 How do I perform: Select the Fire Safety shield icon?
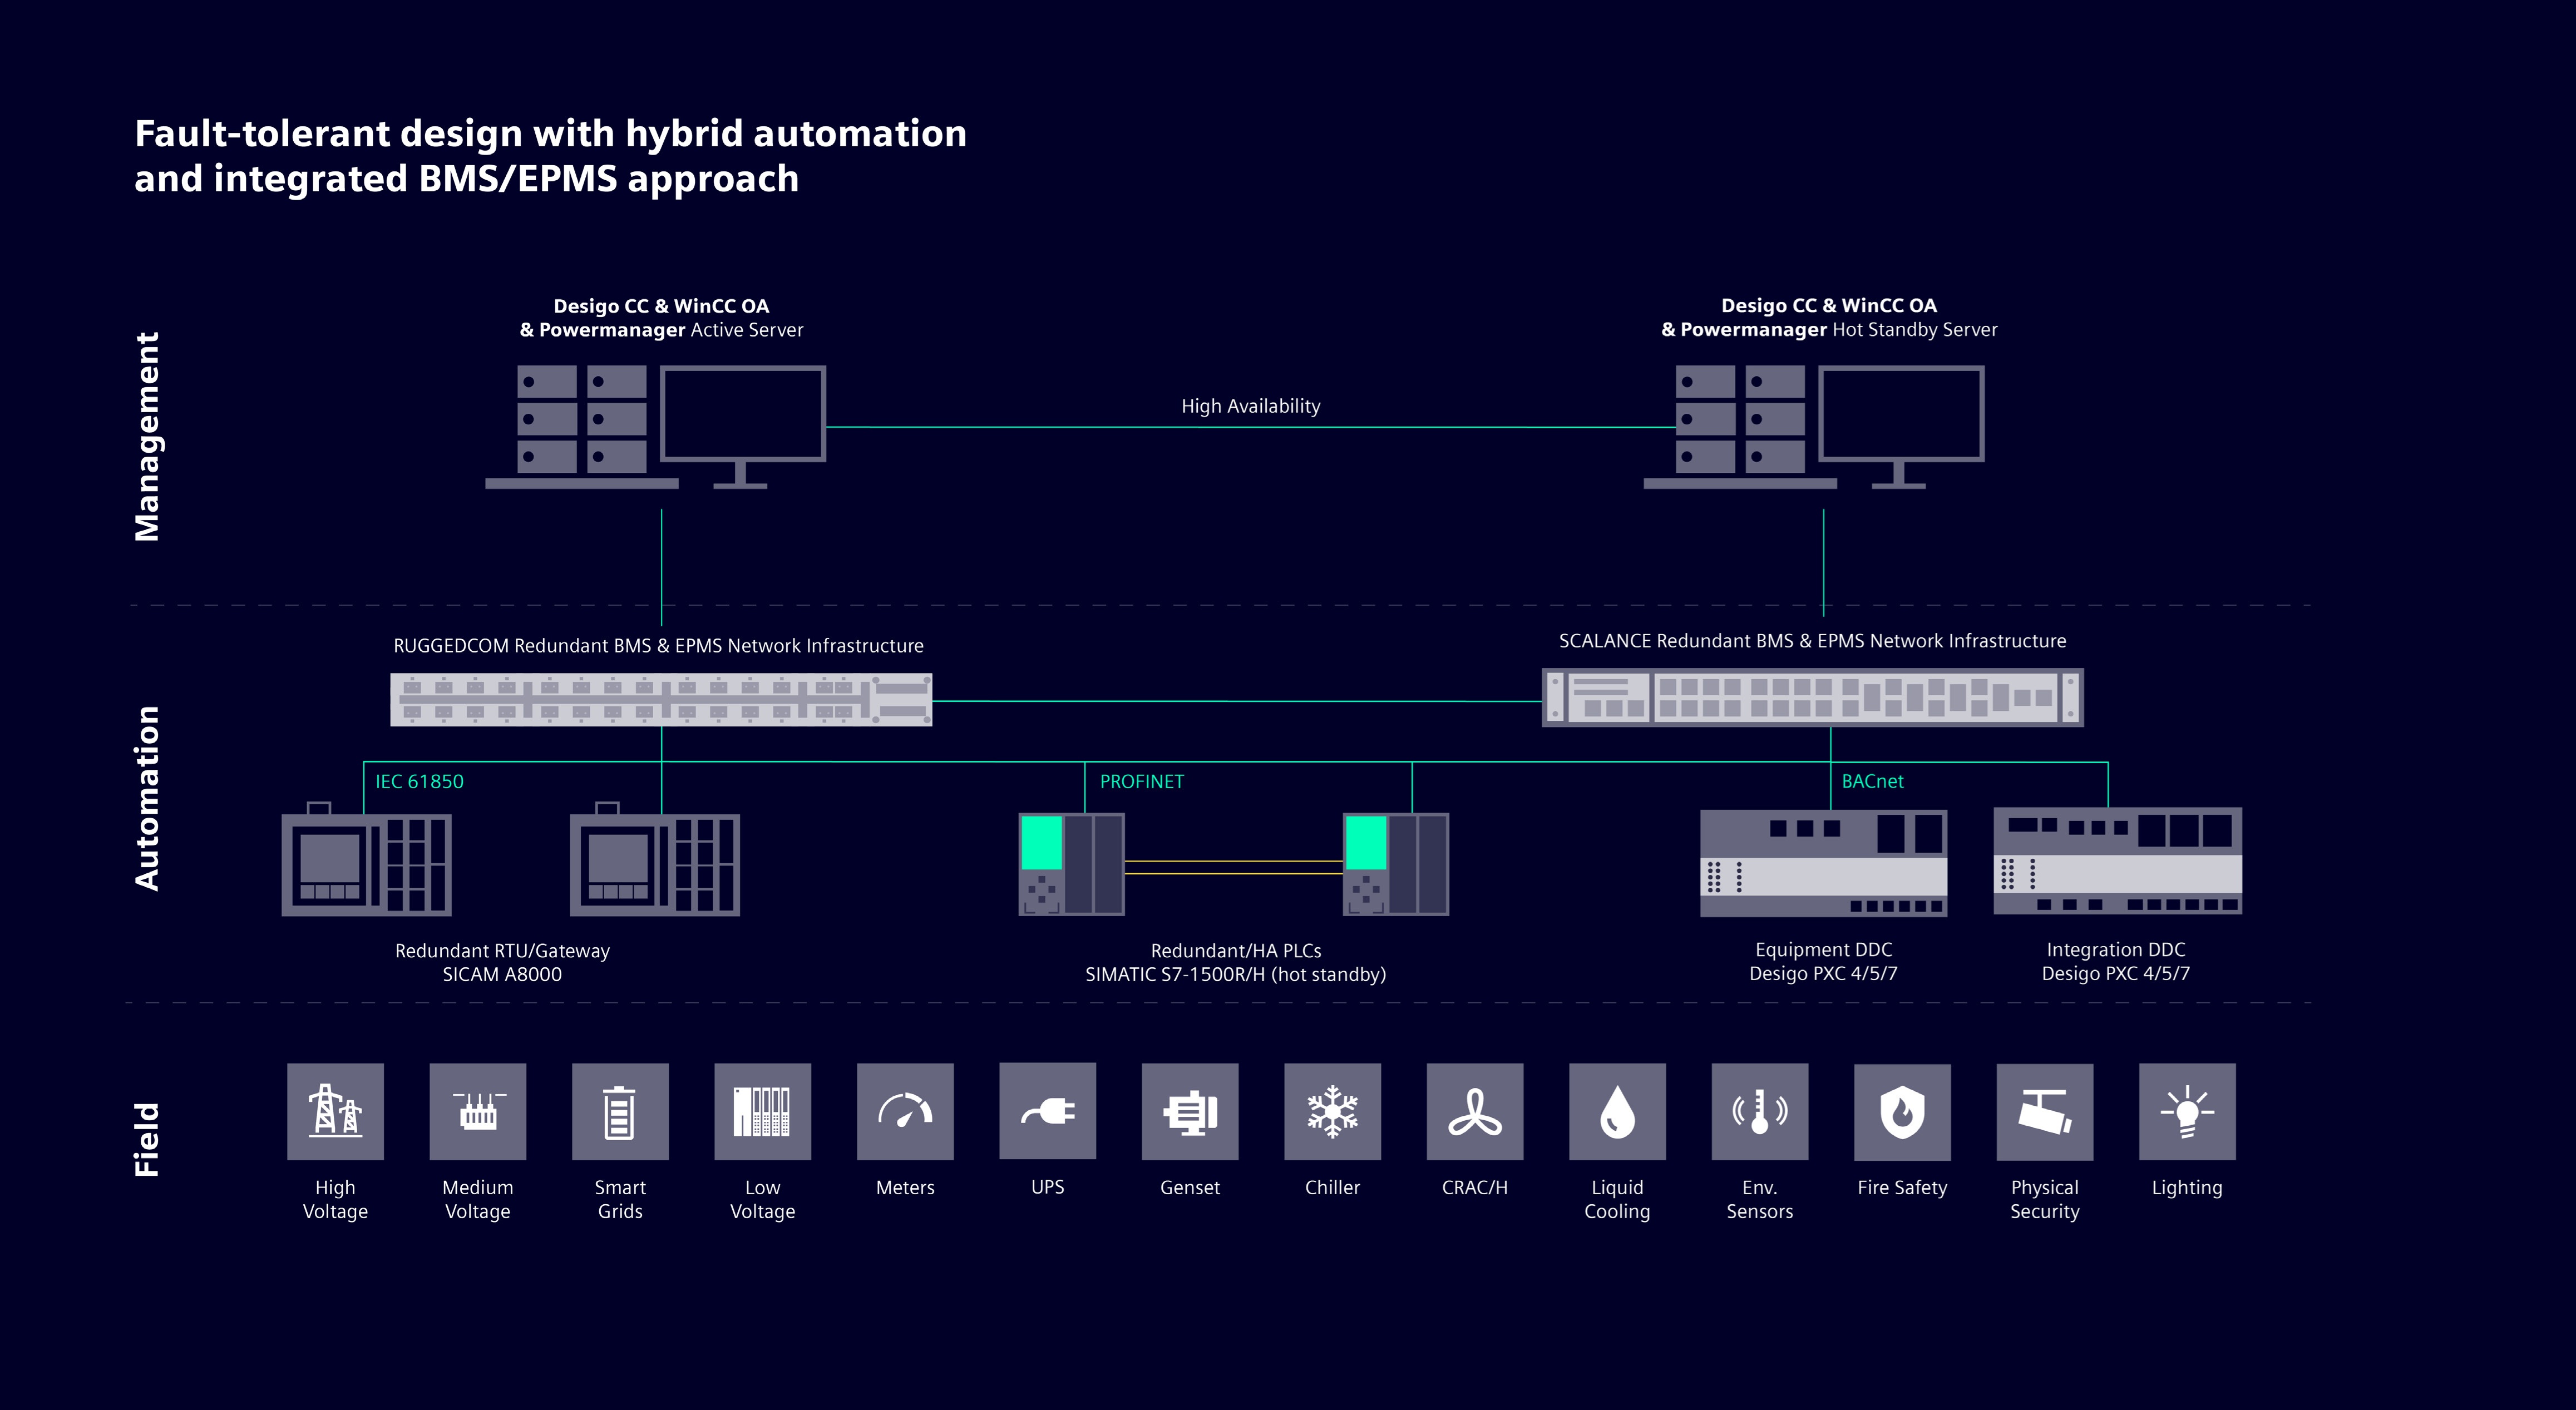[x=1903, y=1111]
